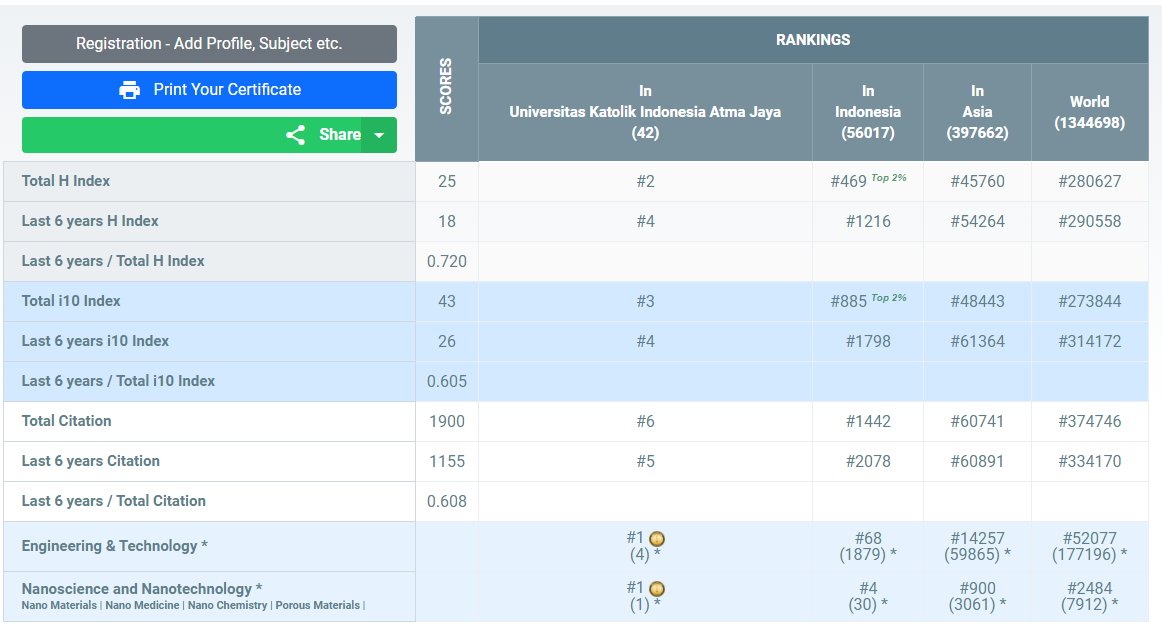The height and width of the screenshot is (627, 1162).
Task: Select the In Asia column header
Action: coord(977,112)
